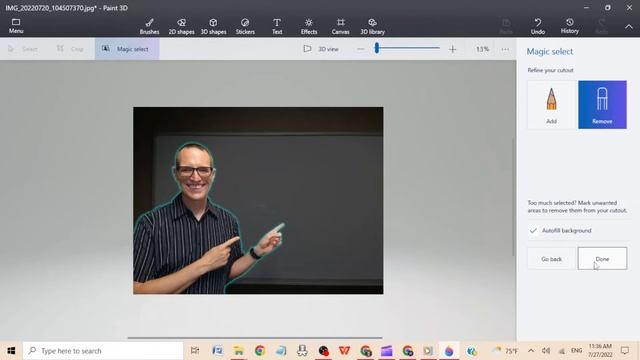Image resolution: width=640 pixels, height=360 pixels.
Task: Click the Go back button
Action: 551,259
